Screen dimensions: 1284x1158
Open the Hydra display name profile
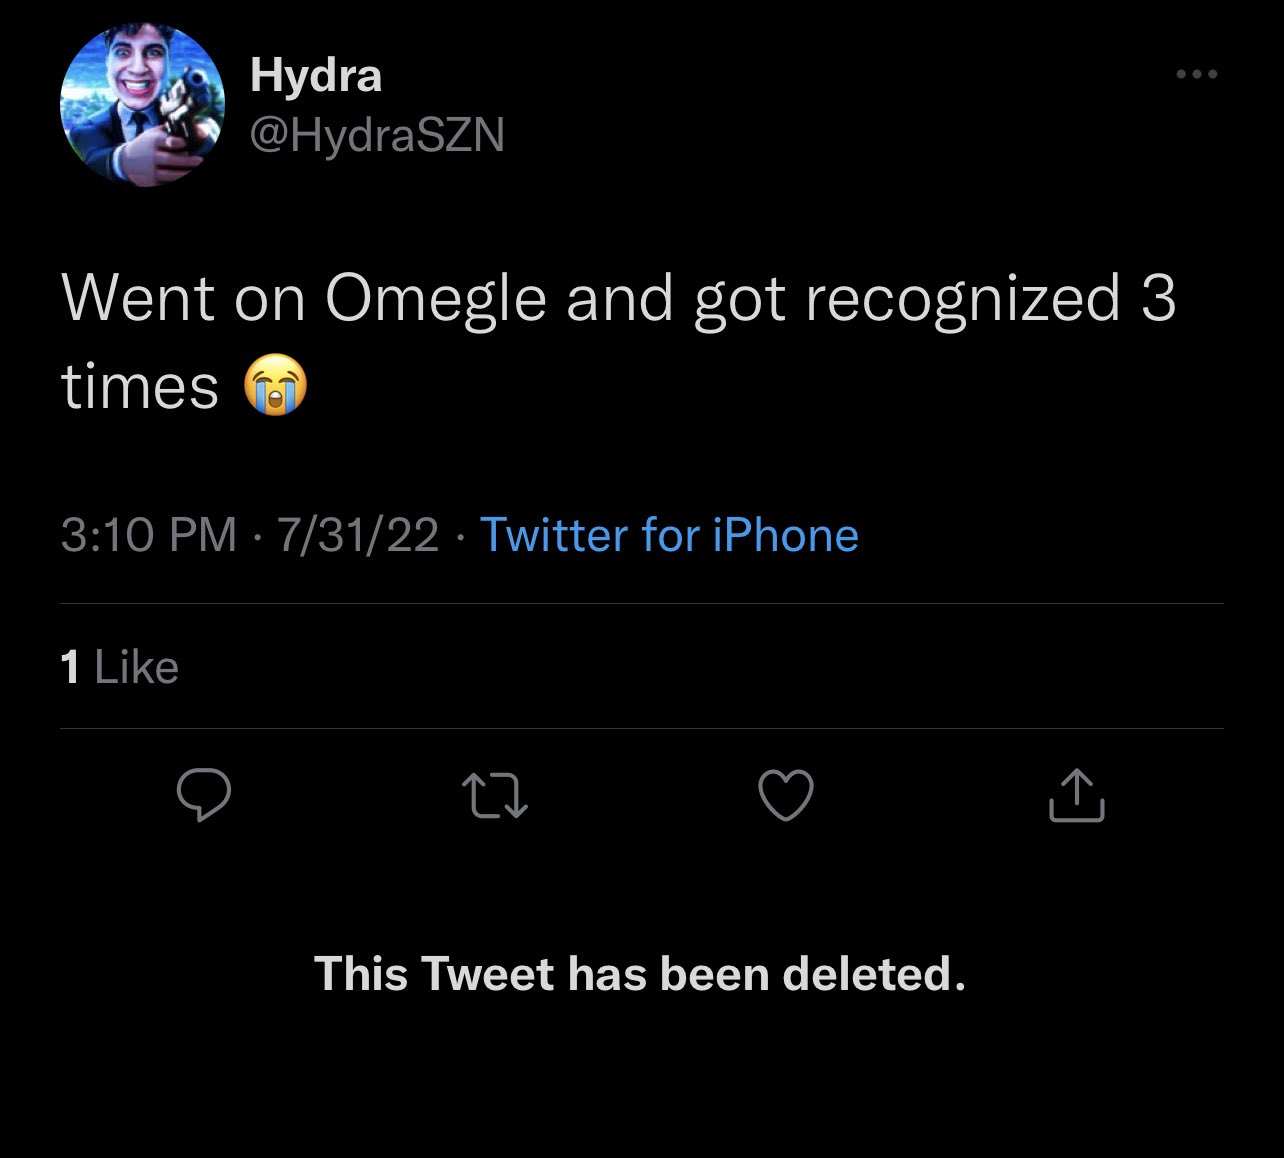316,75
